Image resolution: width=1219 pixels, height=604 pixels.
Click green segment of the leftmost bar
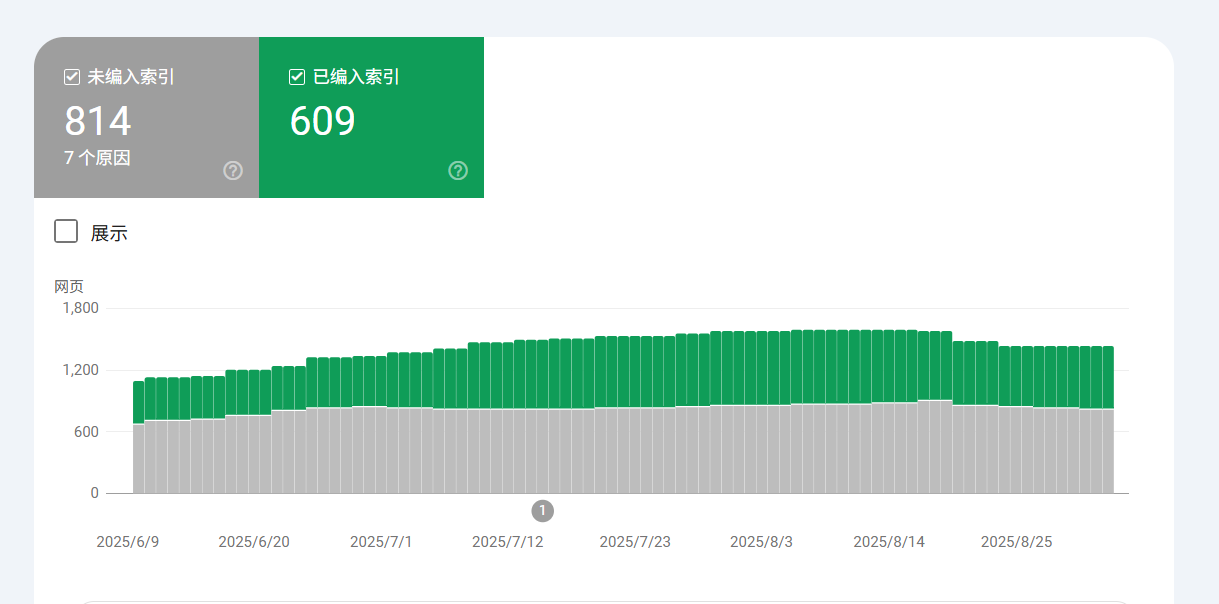click(139, 402)
